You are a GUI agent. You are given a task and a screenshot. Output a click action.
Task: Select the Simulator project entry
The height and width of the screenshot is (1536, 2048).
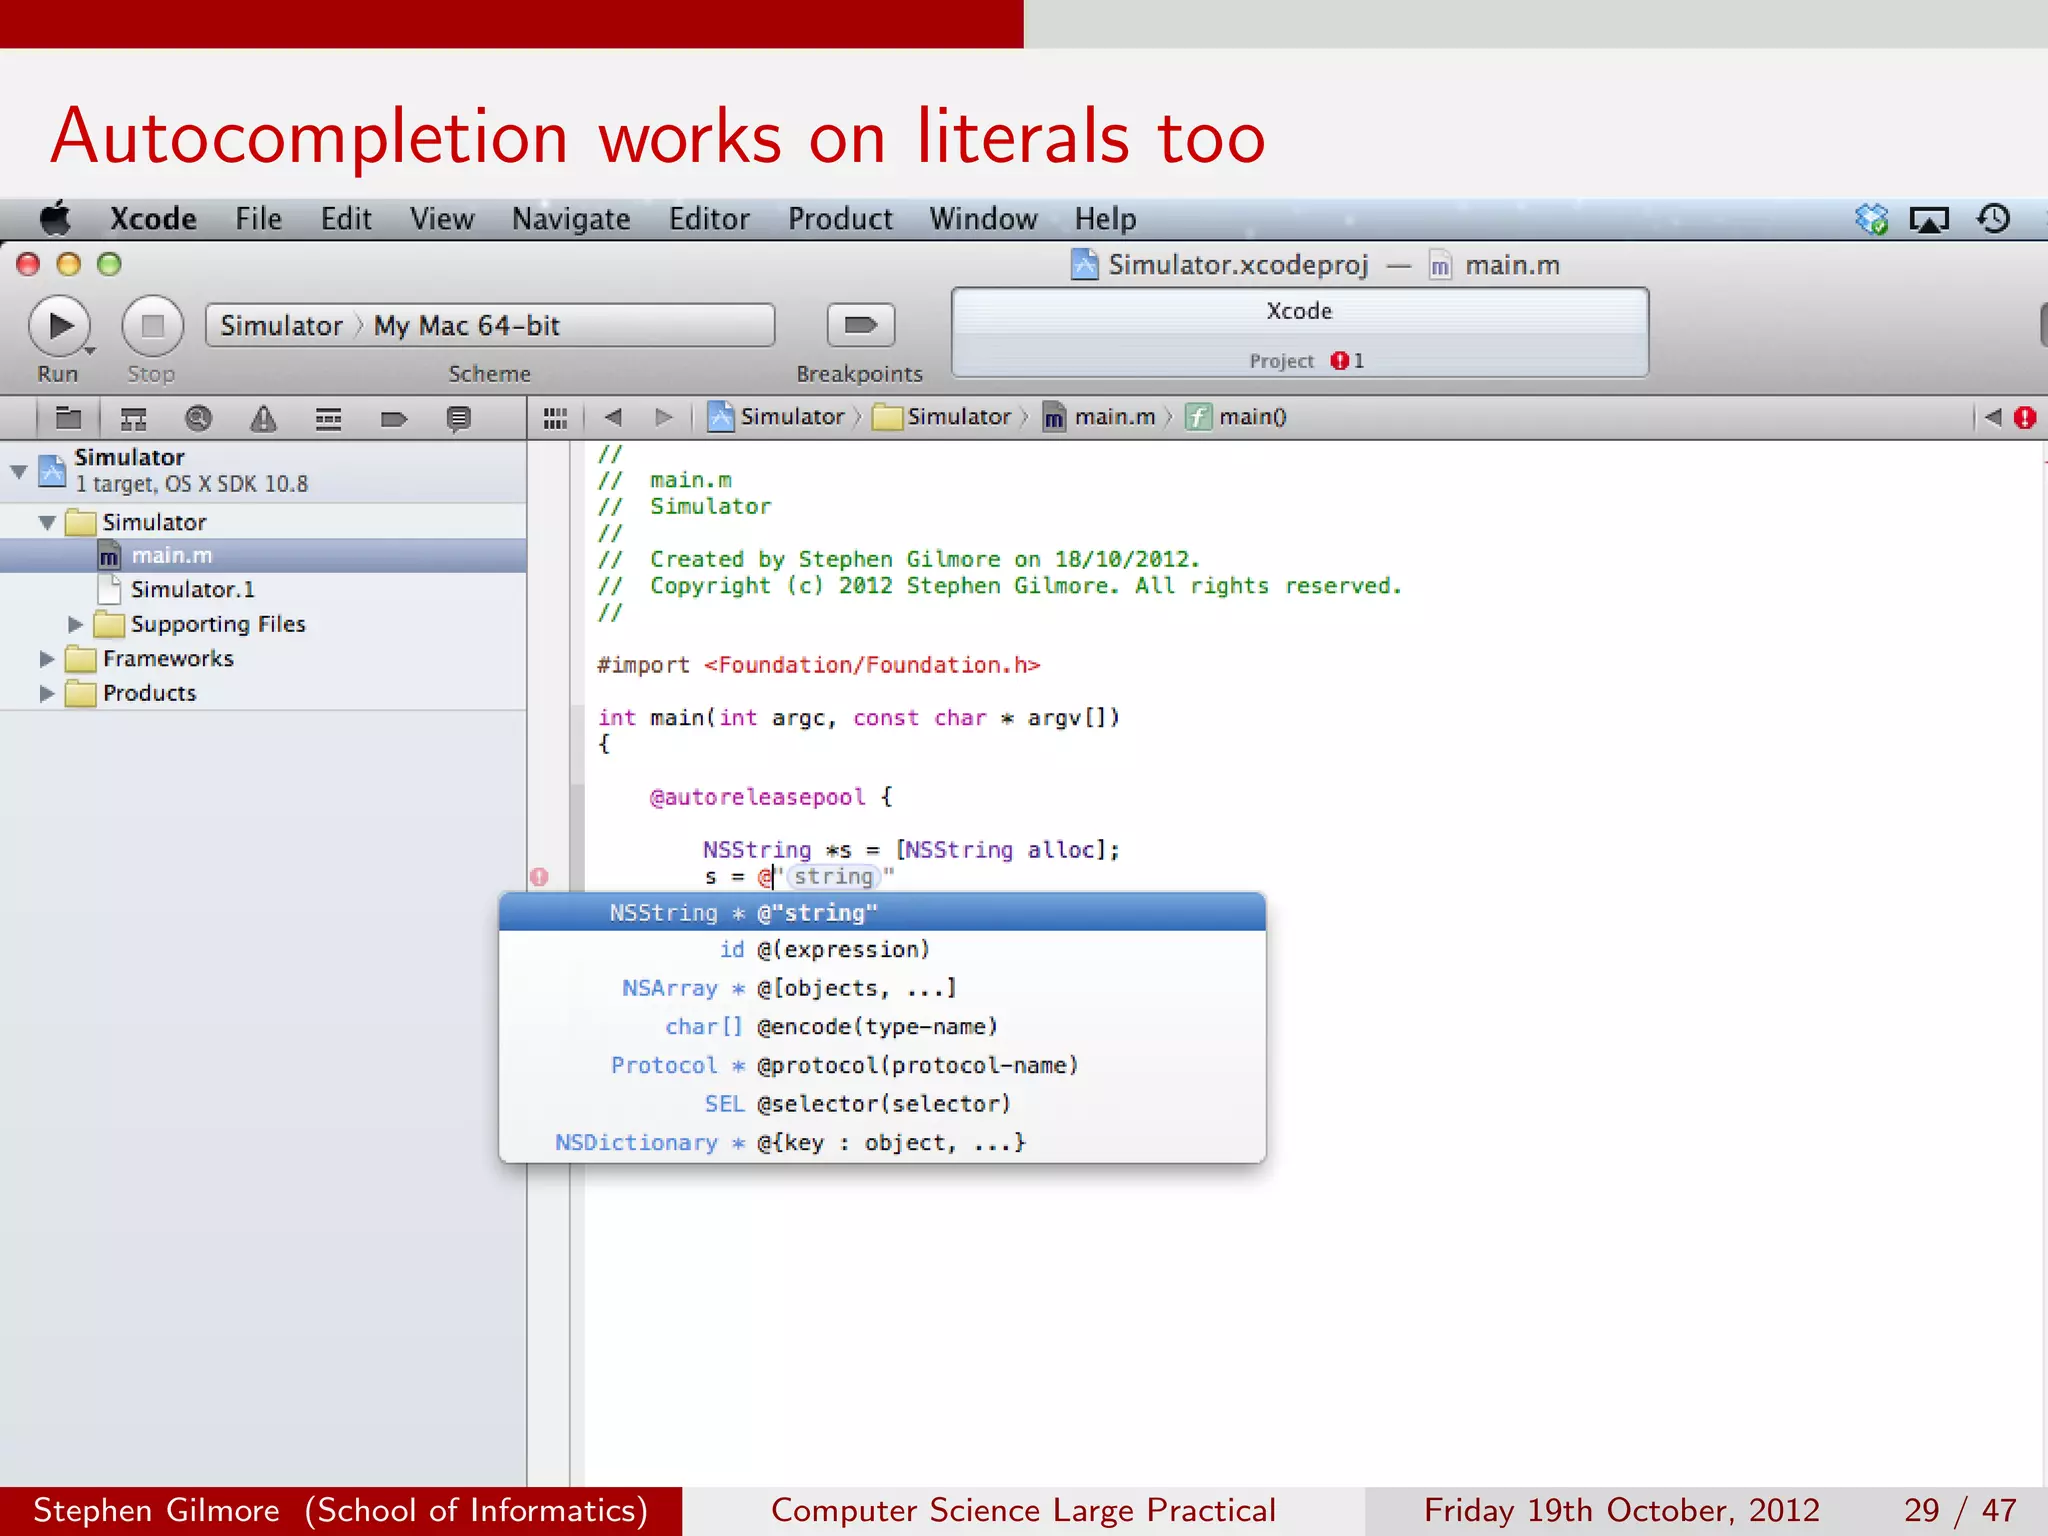pos(263,470)
